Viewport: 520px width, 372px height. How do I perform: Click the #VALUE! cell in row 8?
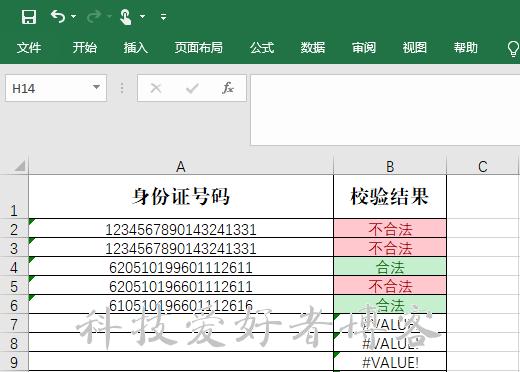390,343
